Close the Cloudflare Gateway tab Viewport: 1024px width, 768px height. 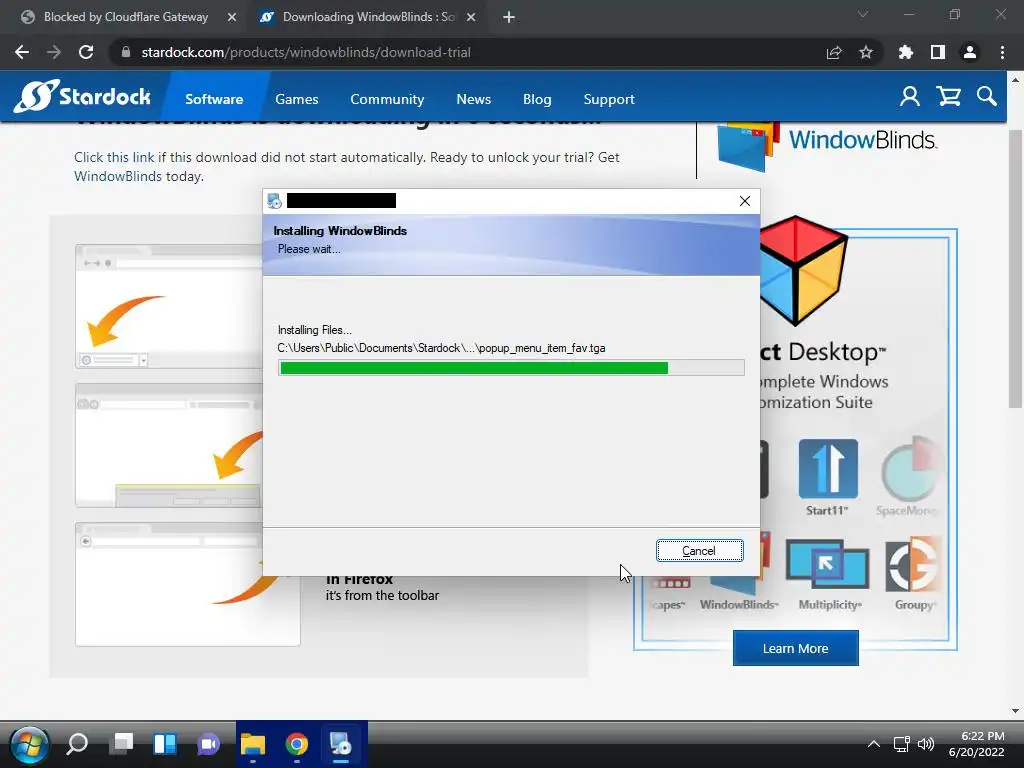232,17
